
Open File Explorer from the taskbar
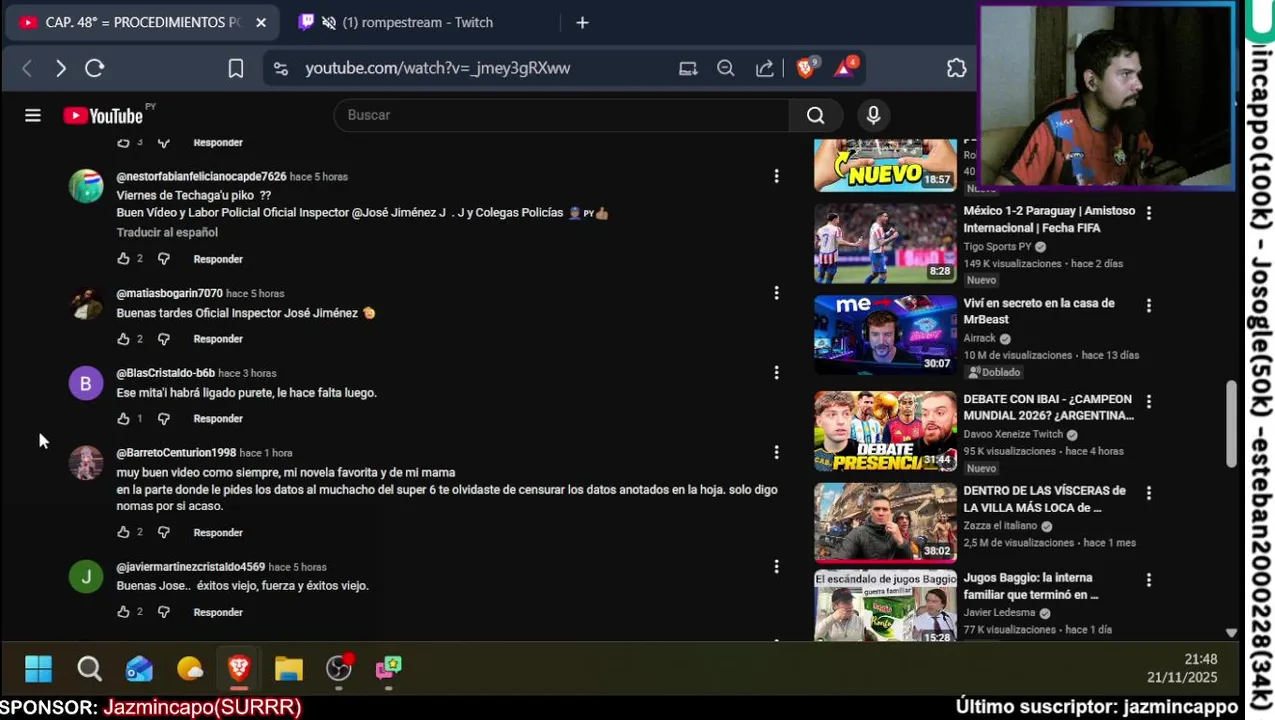point(289,668)
